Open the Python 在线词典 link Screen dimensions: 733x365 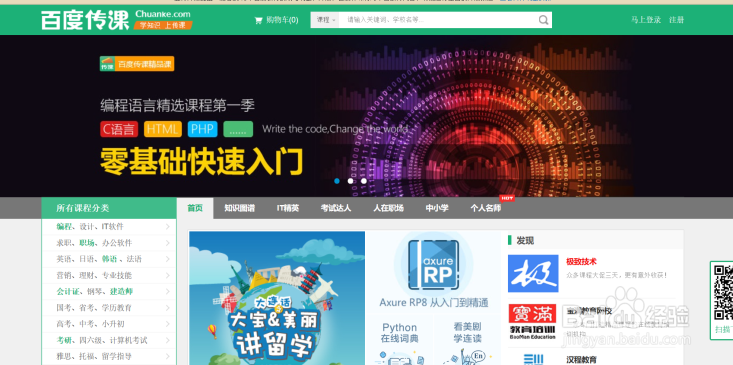click(x=400, y=333)
